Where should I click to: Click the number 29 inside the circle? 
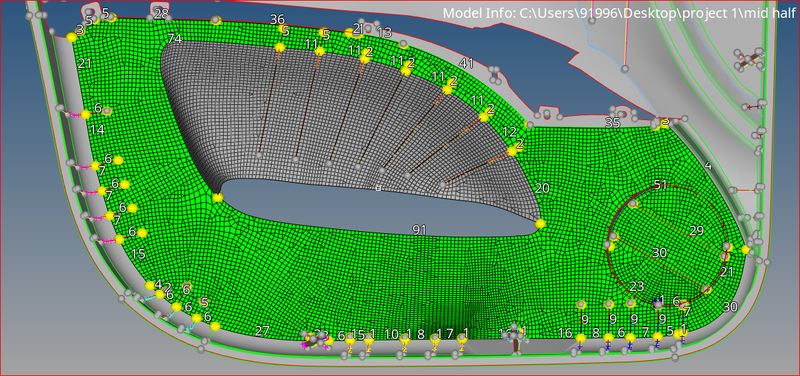point(696,231)
